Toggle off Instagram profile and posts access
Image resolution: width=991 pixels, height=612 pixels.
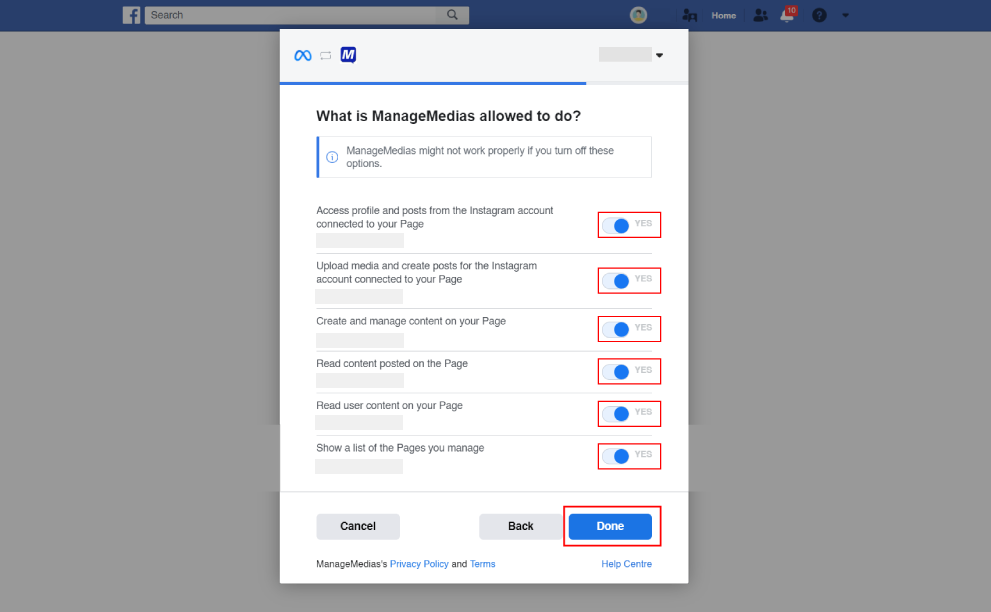click(616, 225)
